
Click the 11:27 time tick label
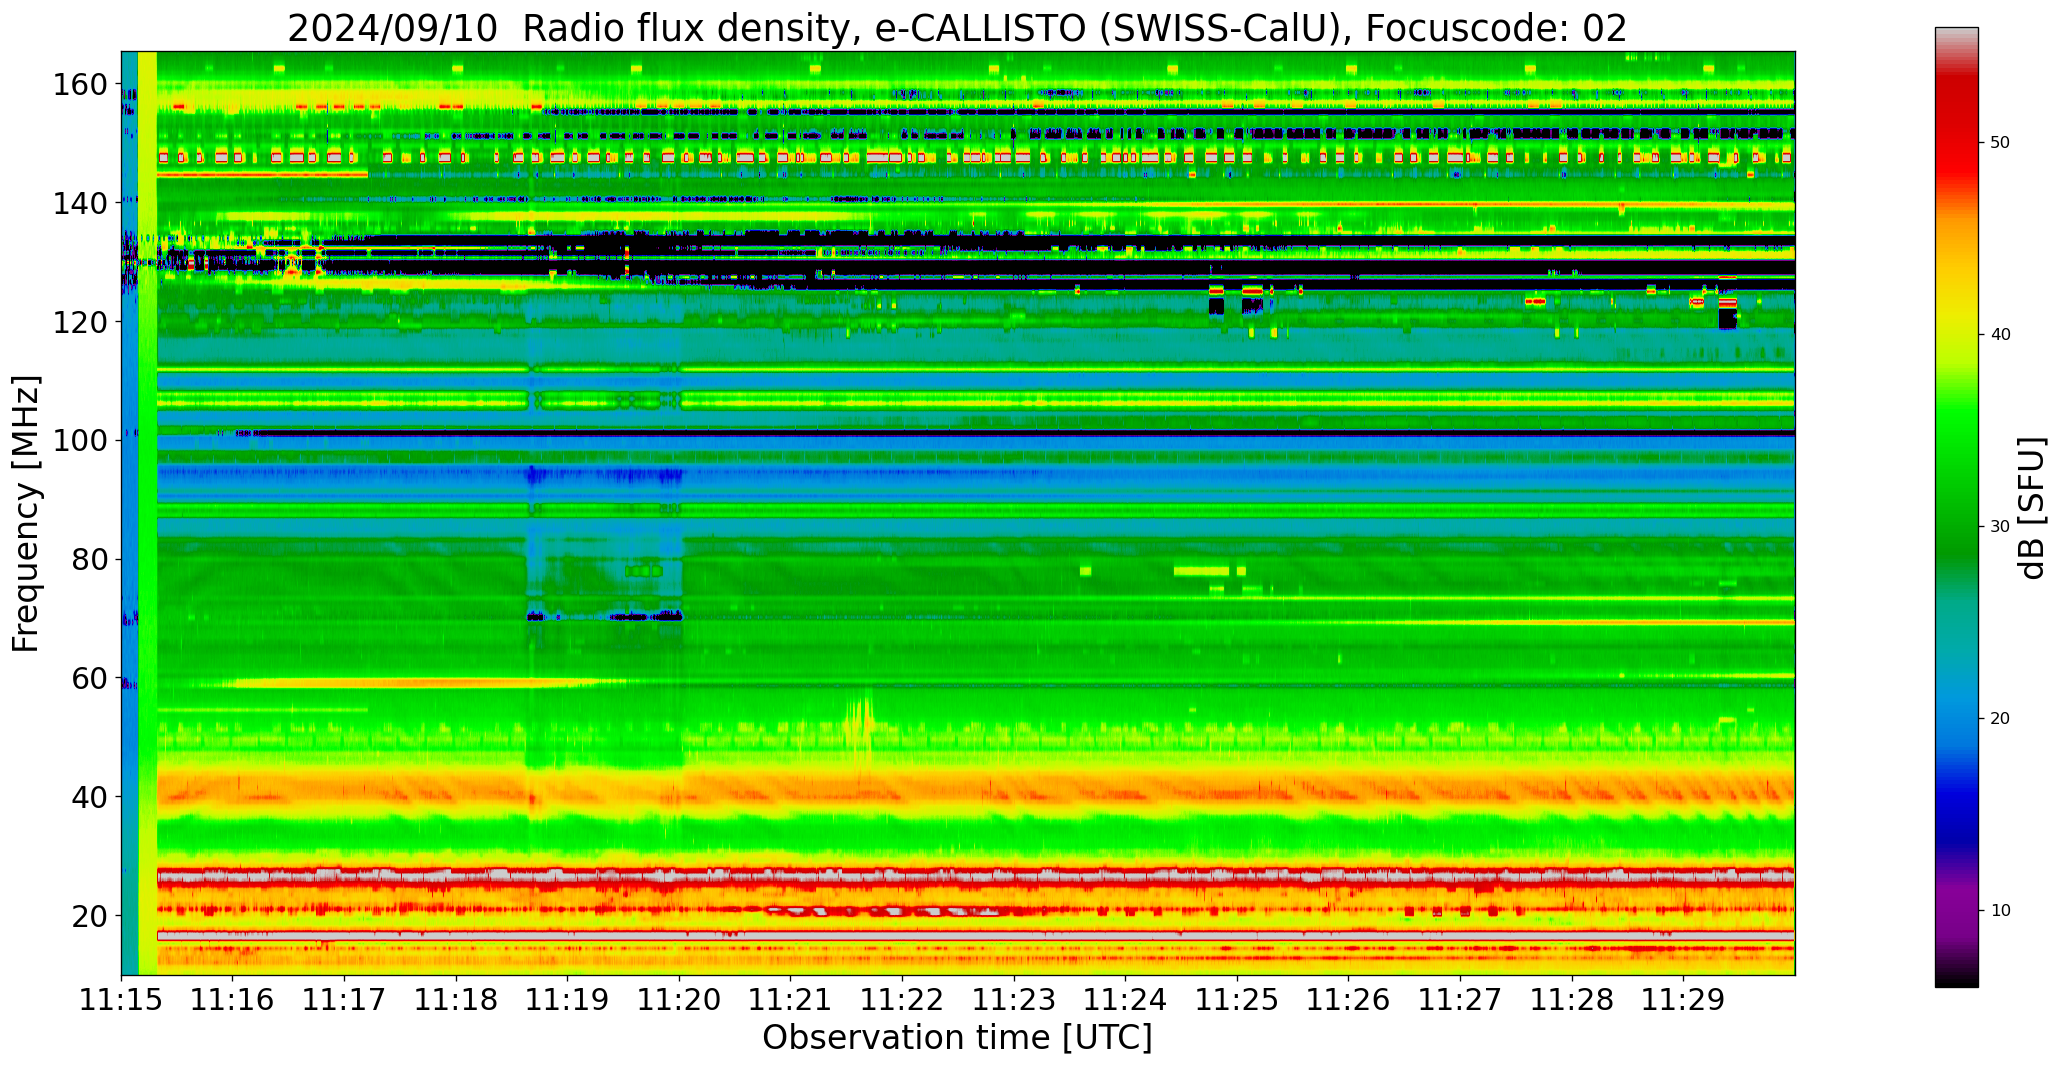[1460, 1000]
